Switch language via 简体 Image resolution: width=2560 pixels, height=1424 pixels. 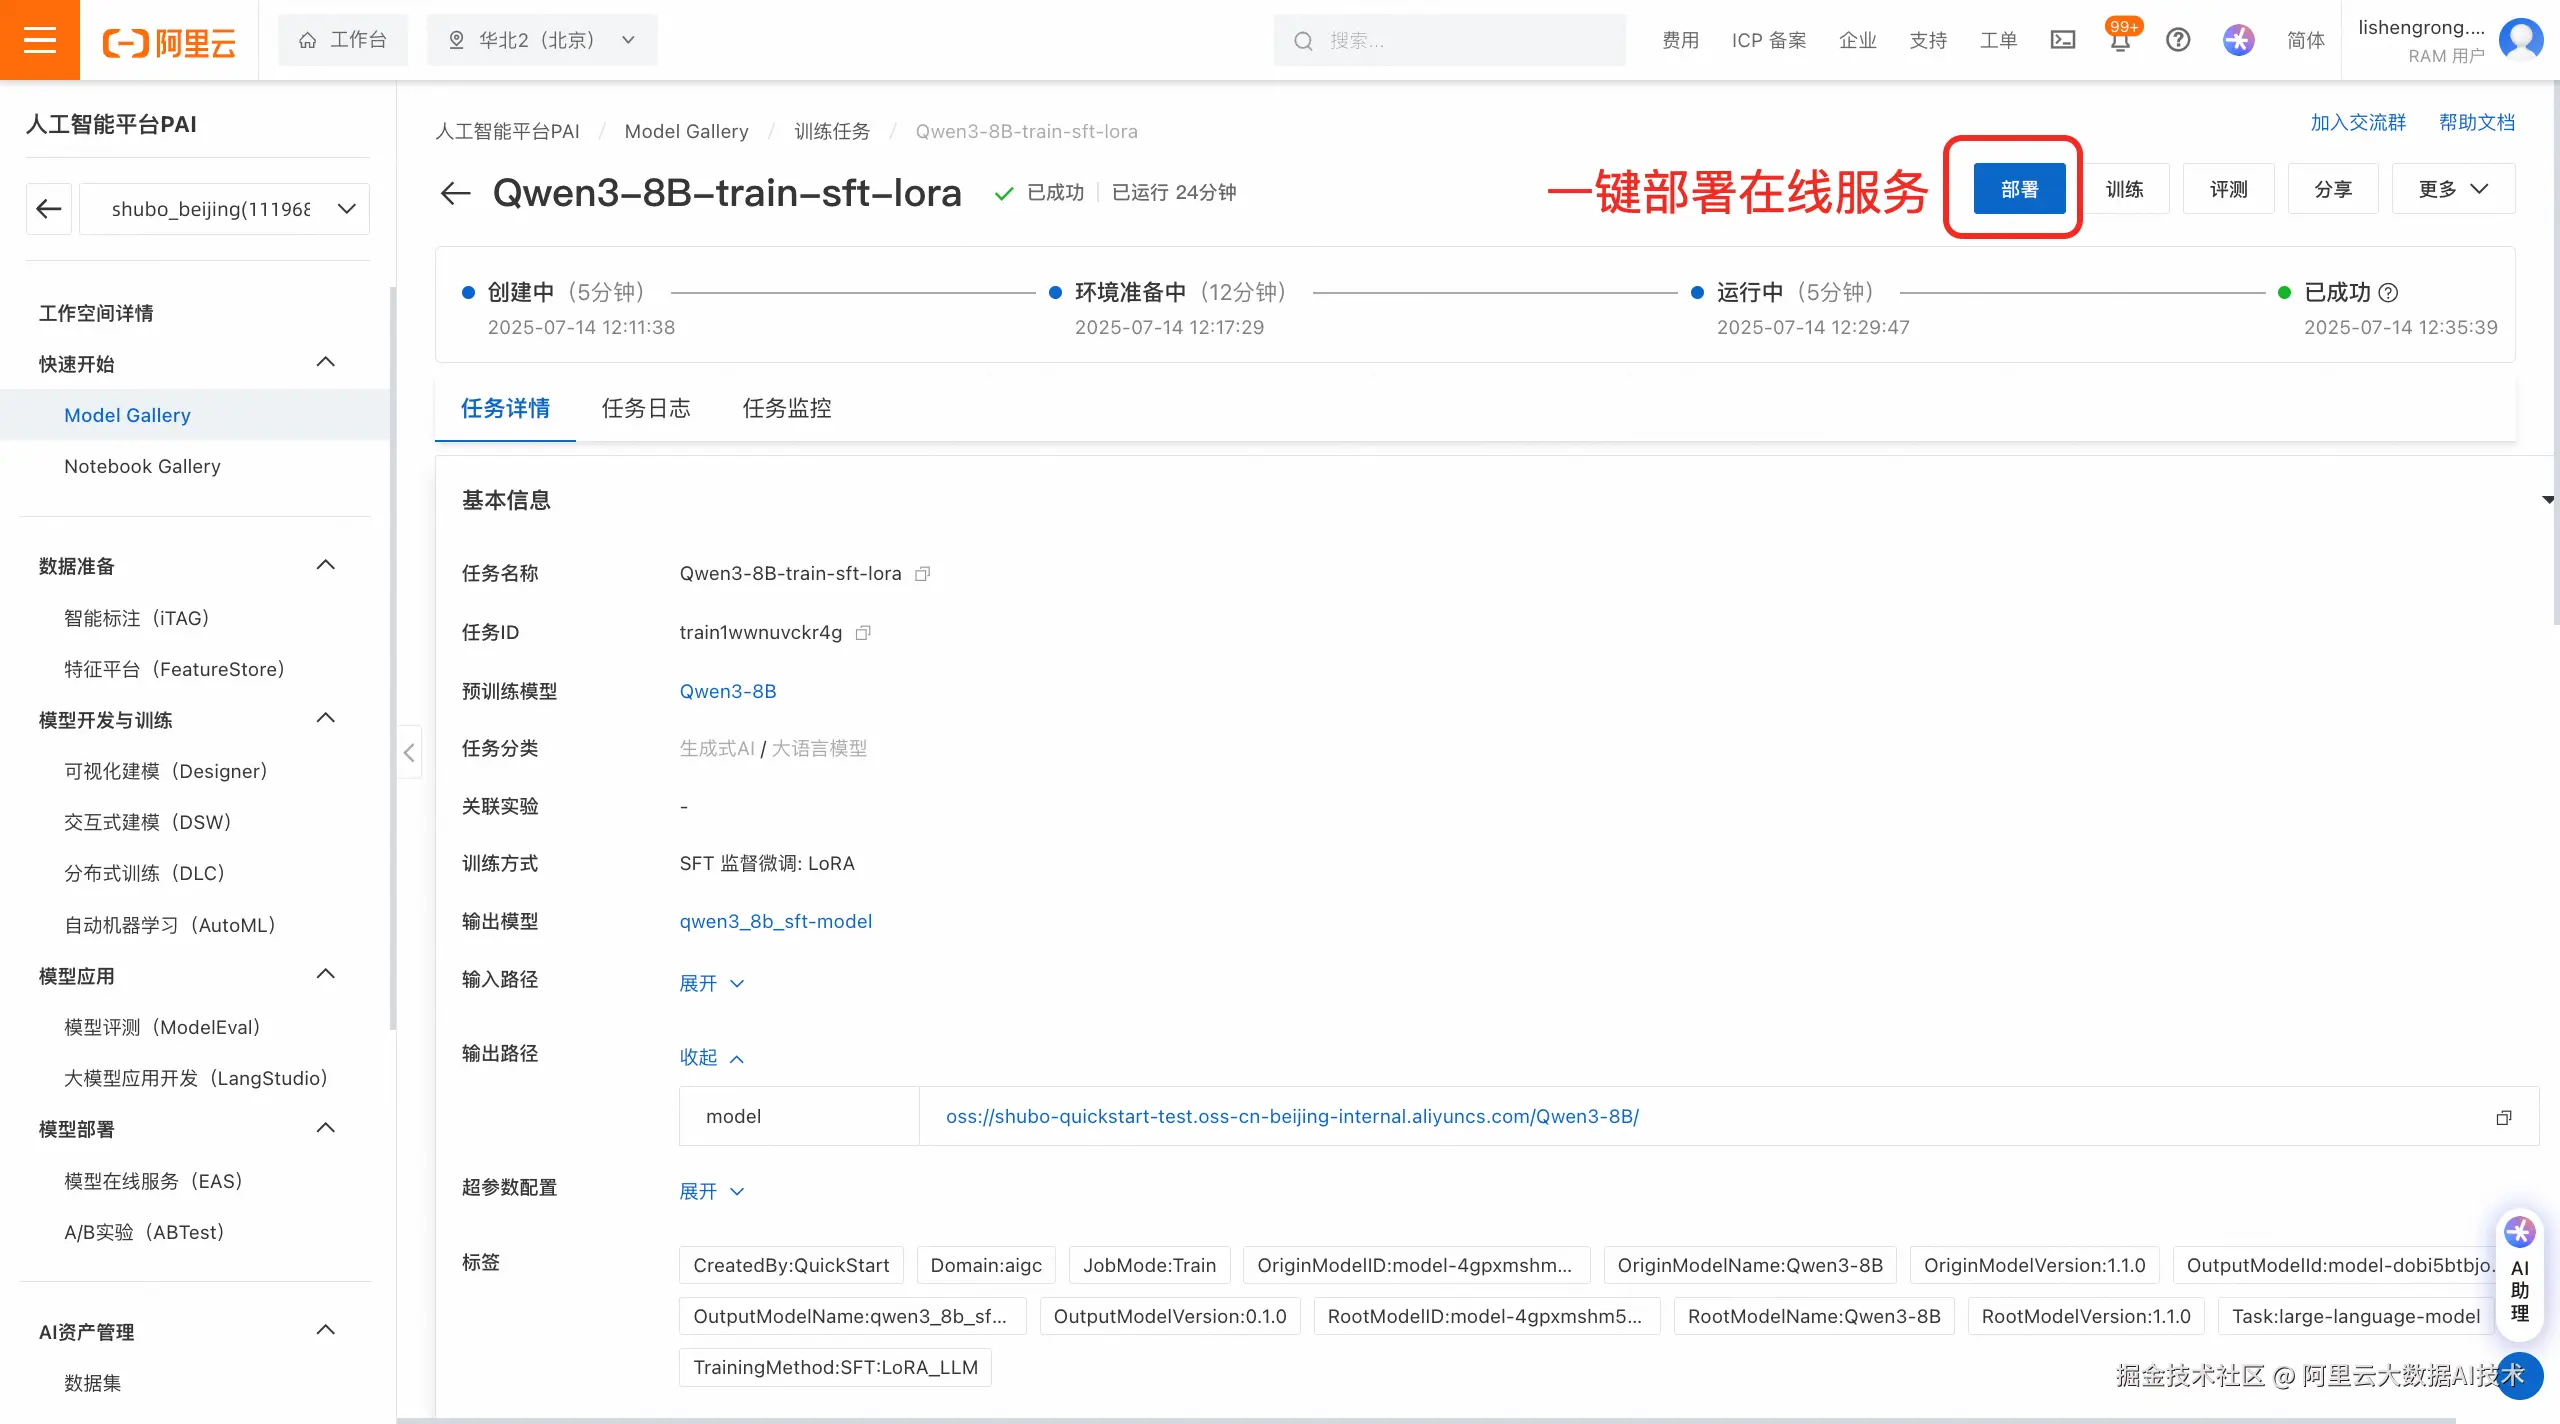[2306, 40]
